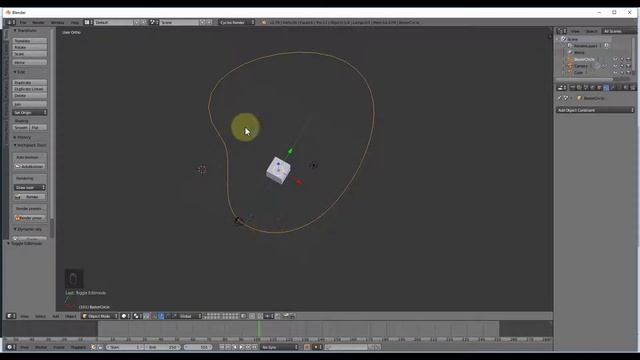This screenshot has height=360, width=640.
Task: Open the Cycles Render engine dropdown
Action: tap(237, 22)
